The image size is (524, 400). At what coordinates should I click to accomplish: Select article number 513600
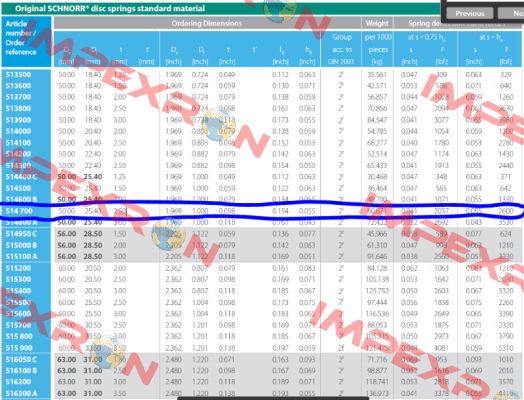(18, 86)
